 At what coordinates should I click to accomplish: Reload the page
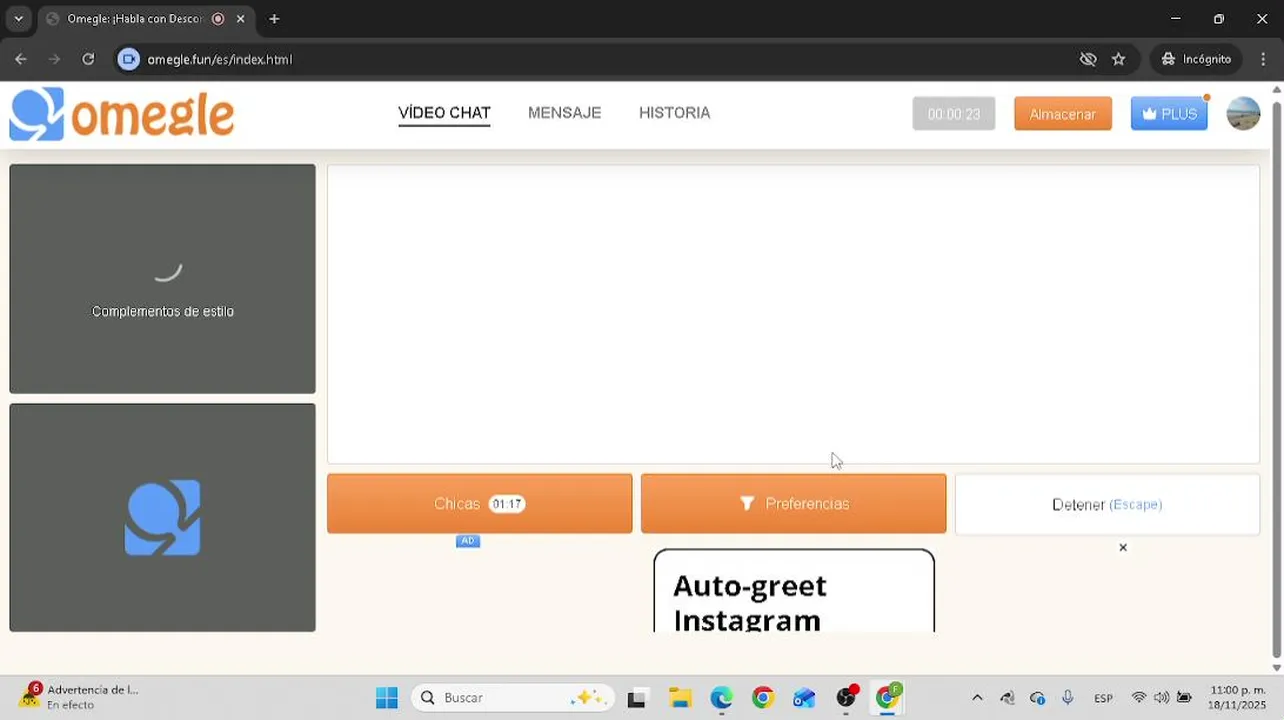click(88, 59)
